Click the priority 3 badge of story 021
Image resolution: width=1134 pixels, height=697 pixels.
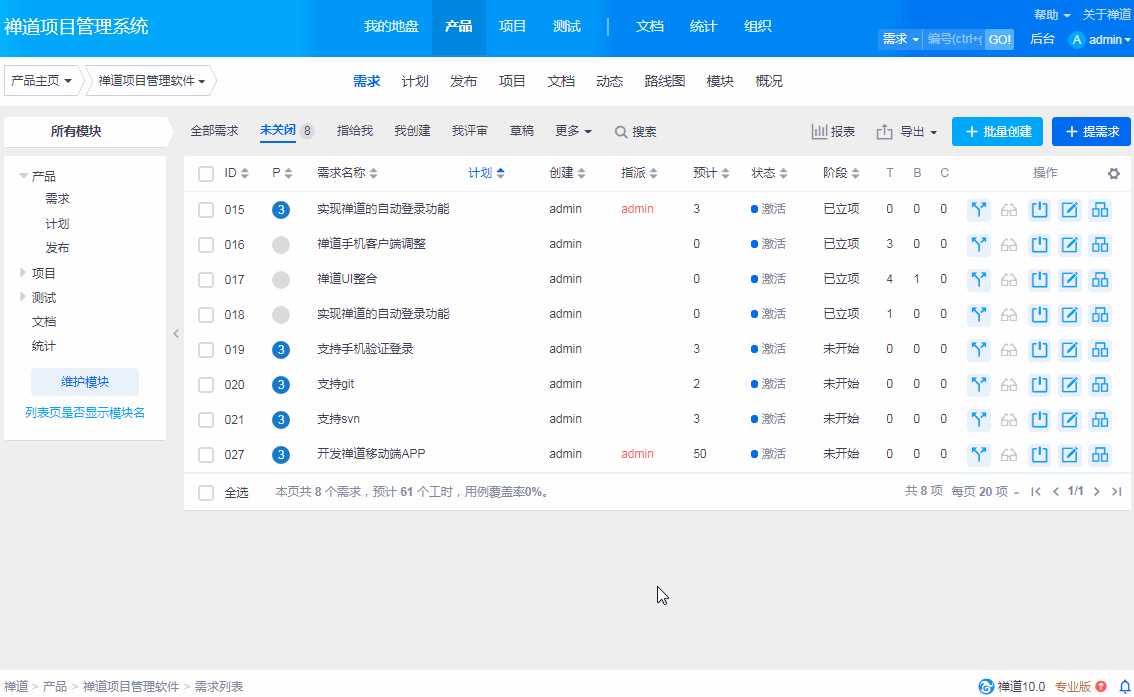[281, 420]
